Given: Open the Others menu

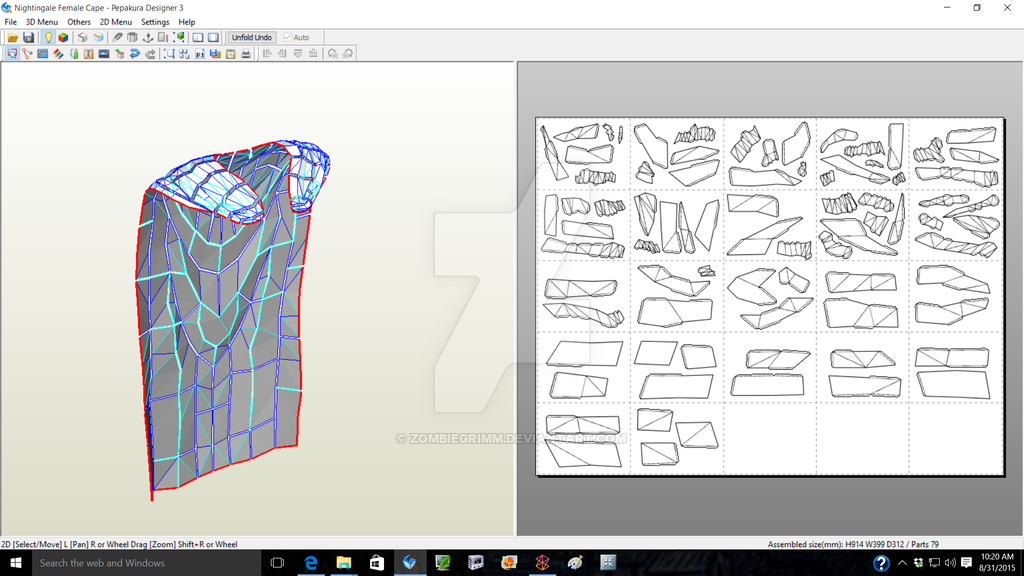Looking at the screenshot, I should click(x=79, y=22).
